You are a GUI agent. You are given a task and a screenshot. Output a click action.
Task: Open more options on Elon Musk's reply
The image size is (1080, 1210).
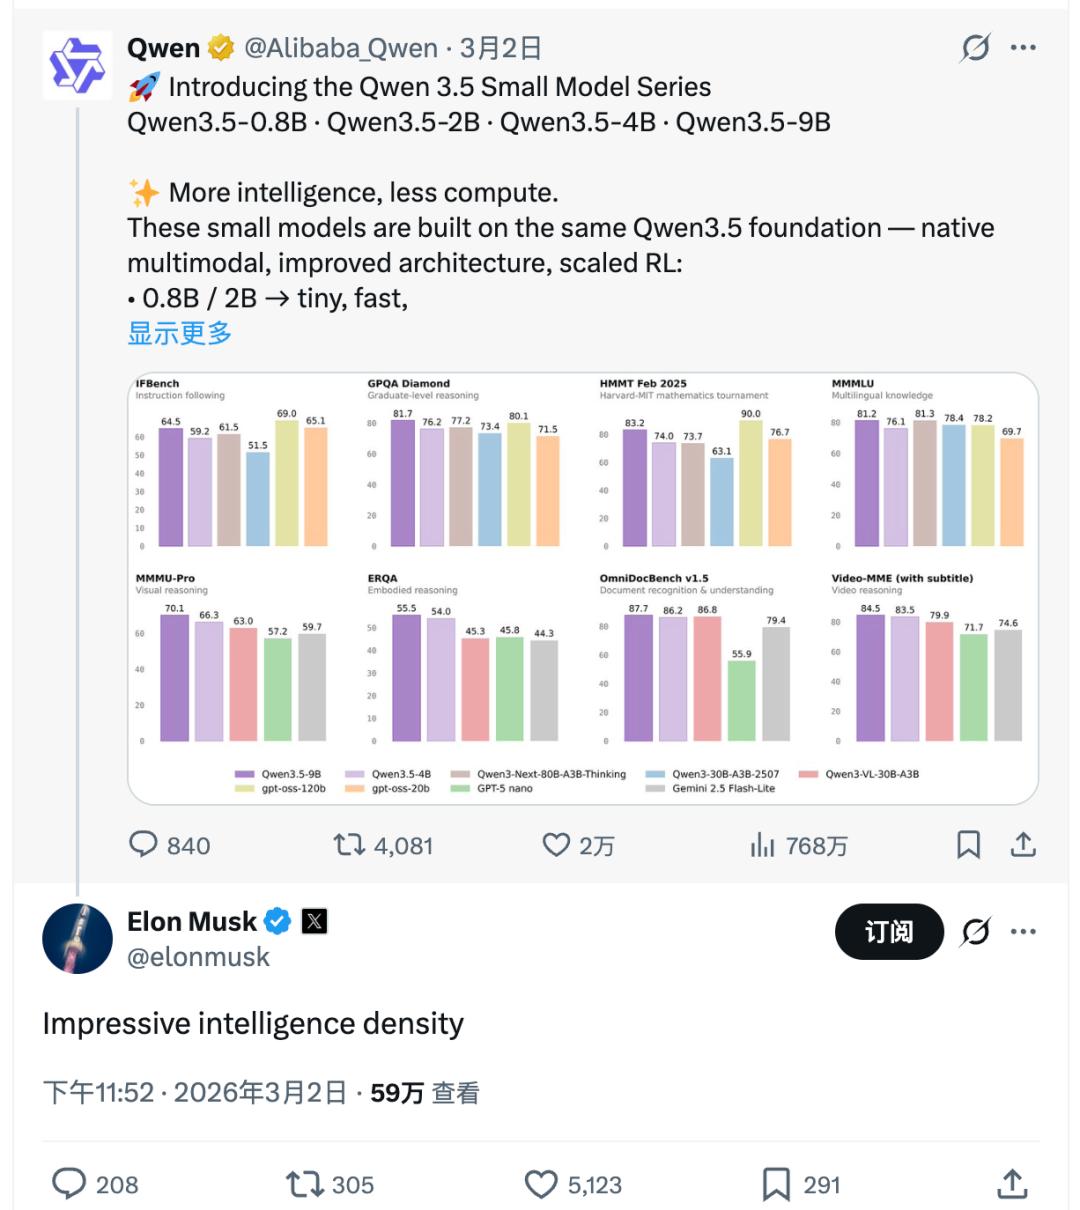click(x=1023, y=932)
